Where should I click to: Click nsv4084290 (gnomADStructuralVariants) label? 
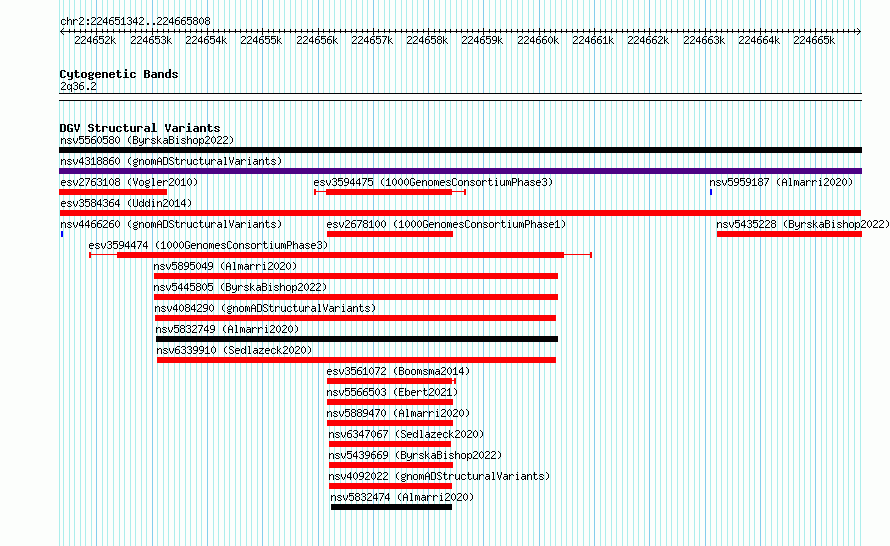coord(265,308)
